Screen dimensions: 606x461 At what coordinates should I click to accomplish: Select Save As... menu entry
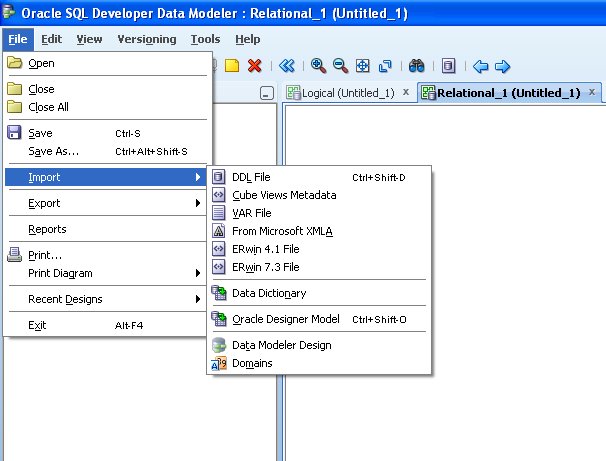(x=107, y=151)
